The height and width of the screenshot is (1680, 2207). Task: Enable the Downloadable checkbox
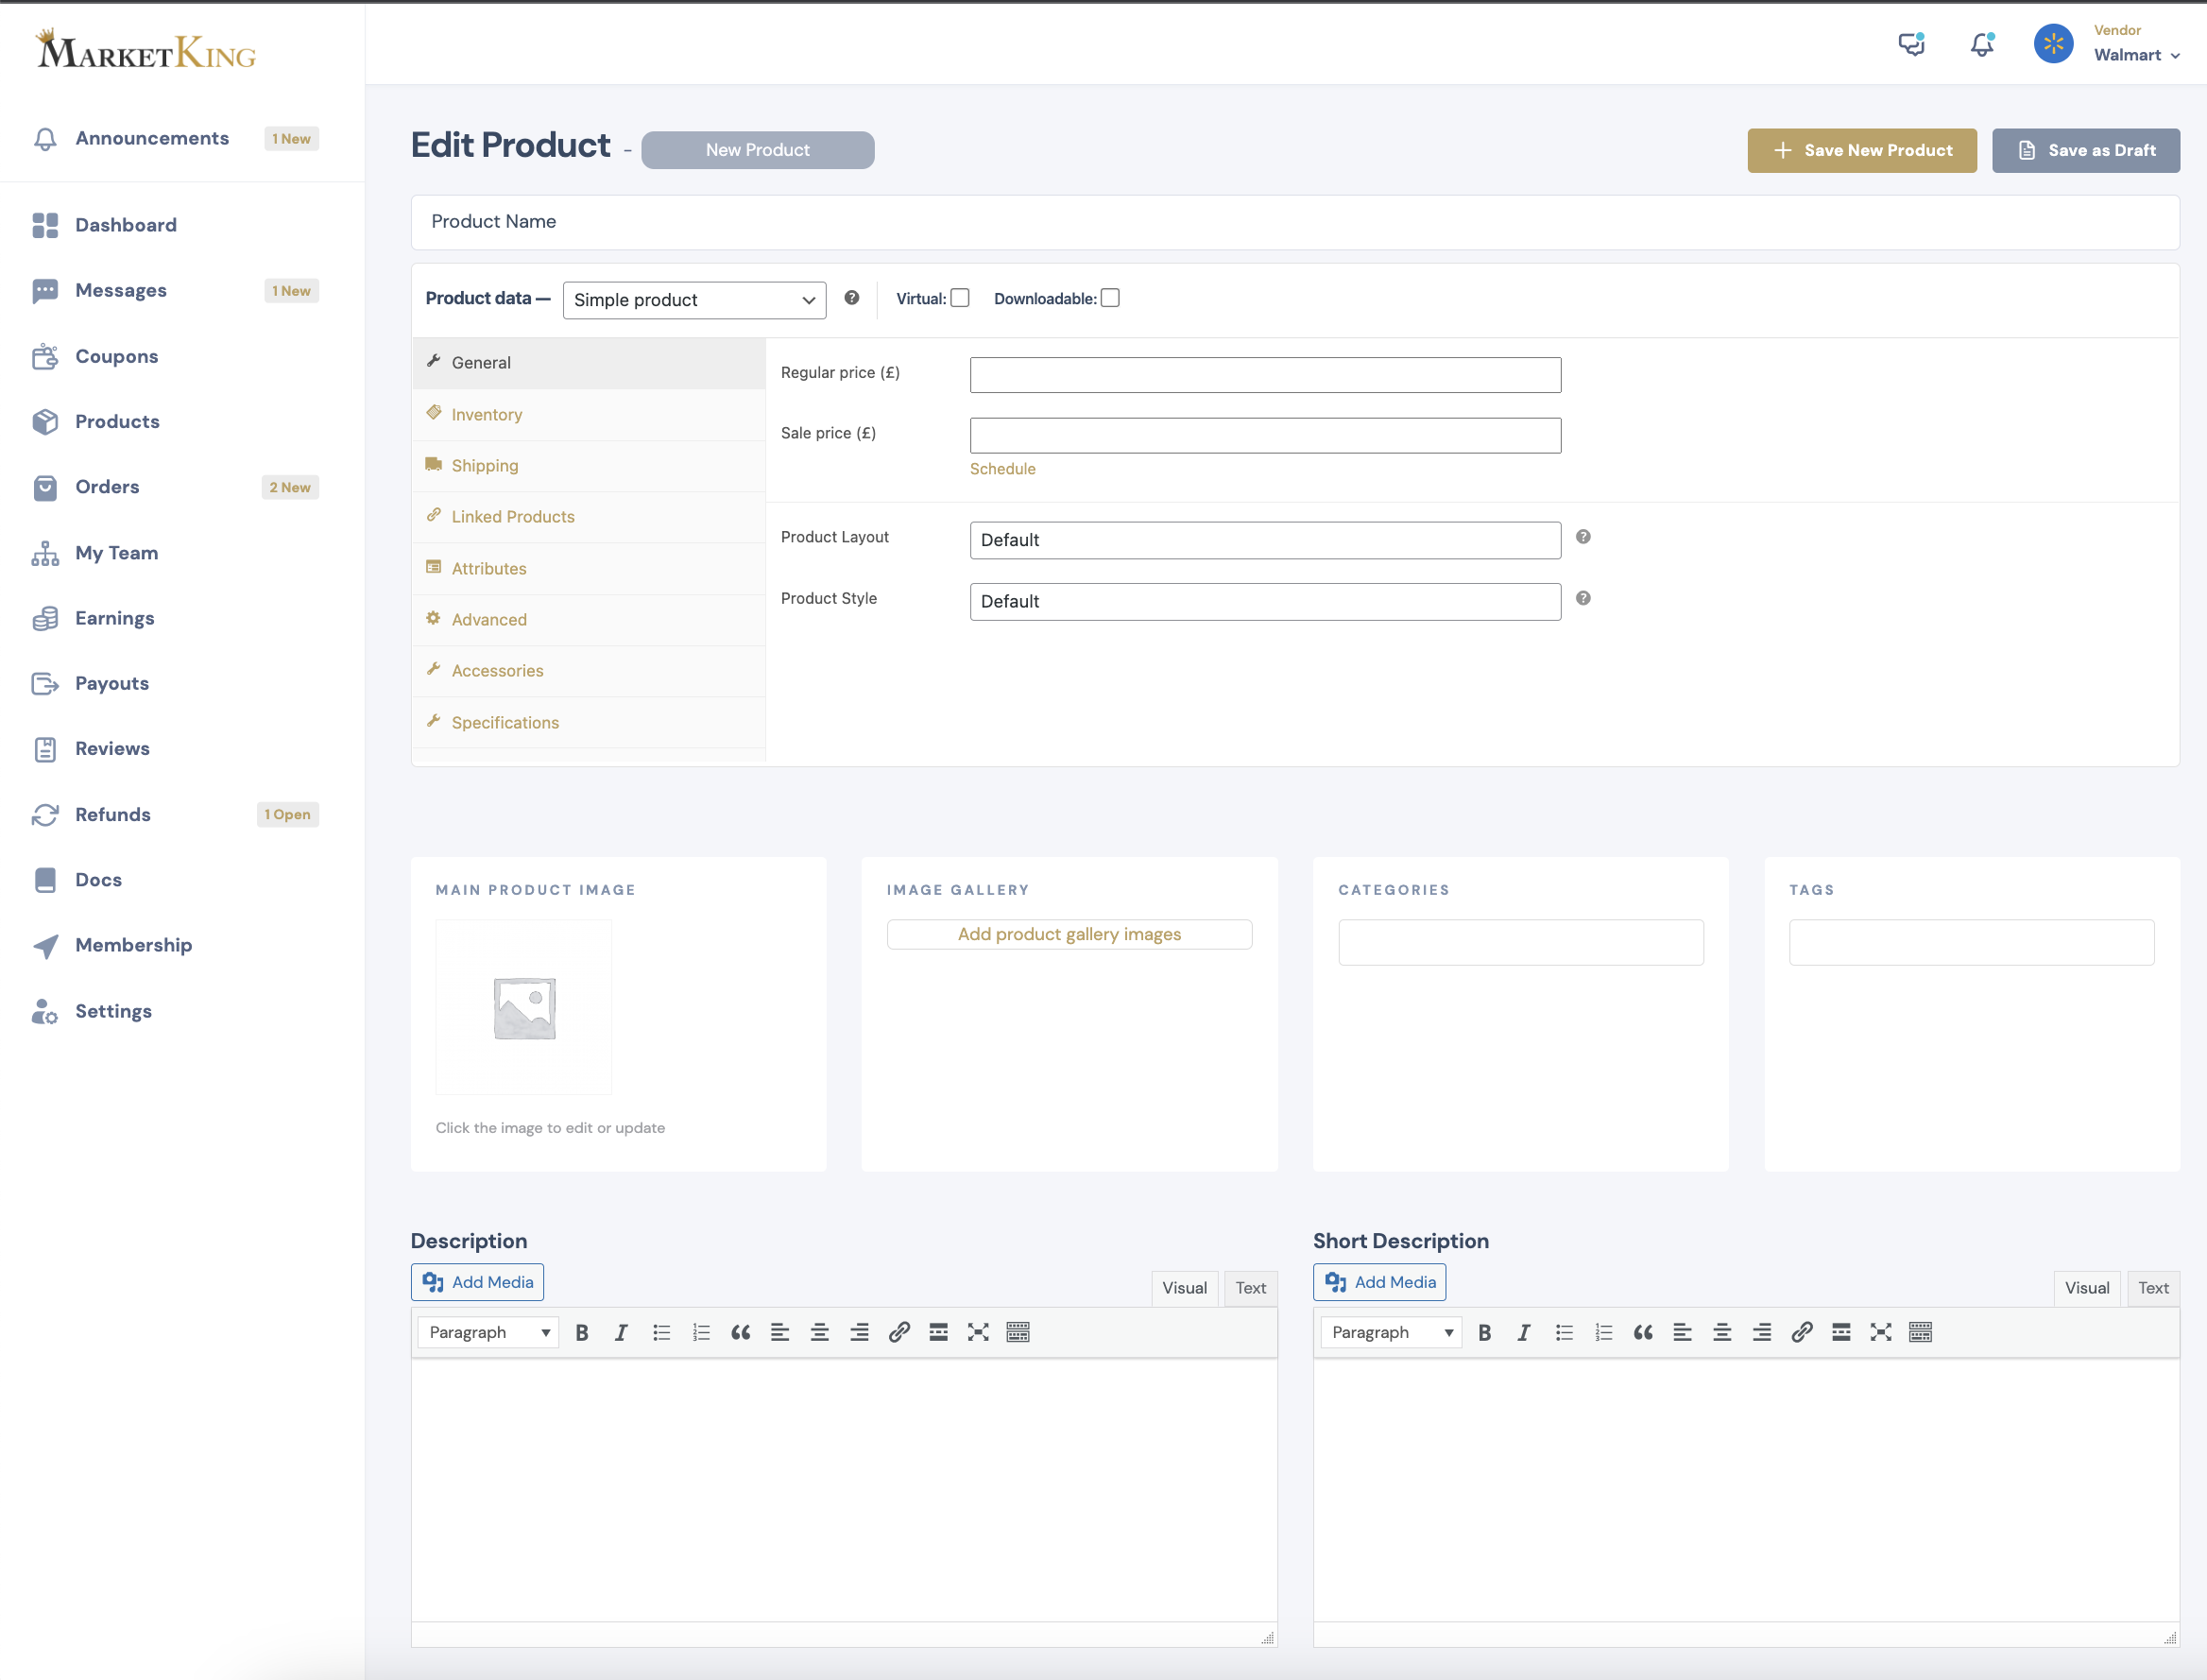pyautogui.click(x=1110, y=298)
